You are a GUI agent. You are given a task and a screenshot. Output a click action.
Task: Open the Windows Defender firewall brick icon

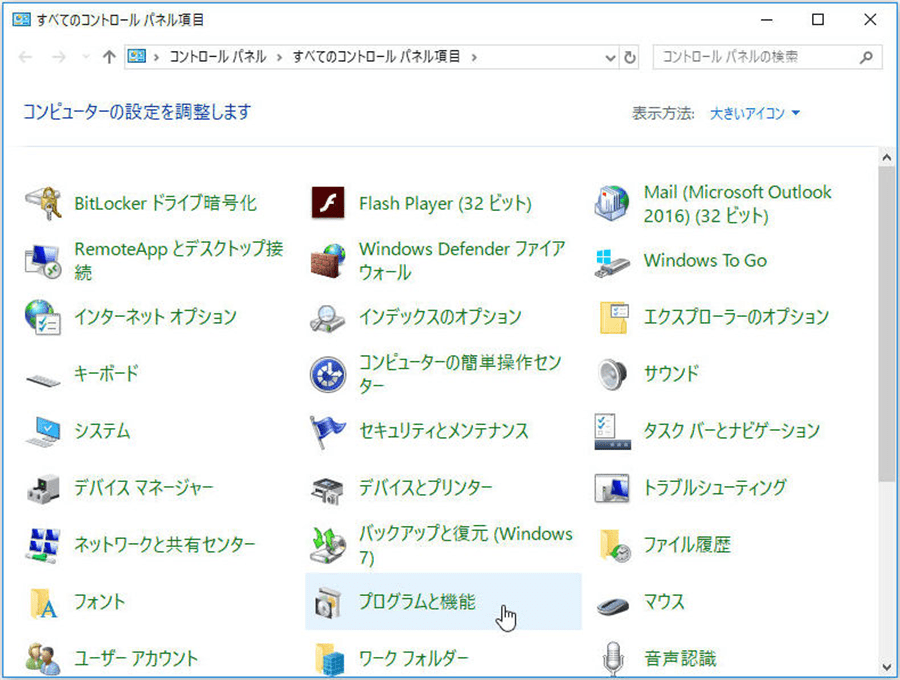(328, 261)
